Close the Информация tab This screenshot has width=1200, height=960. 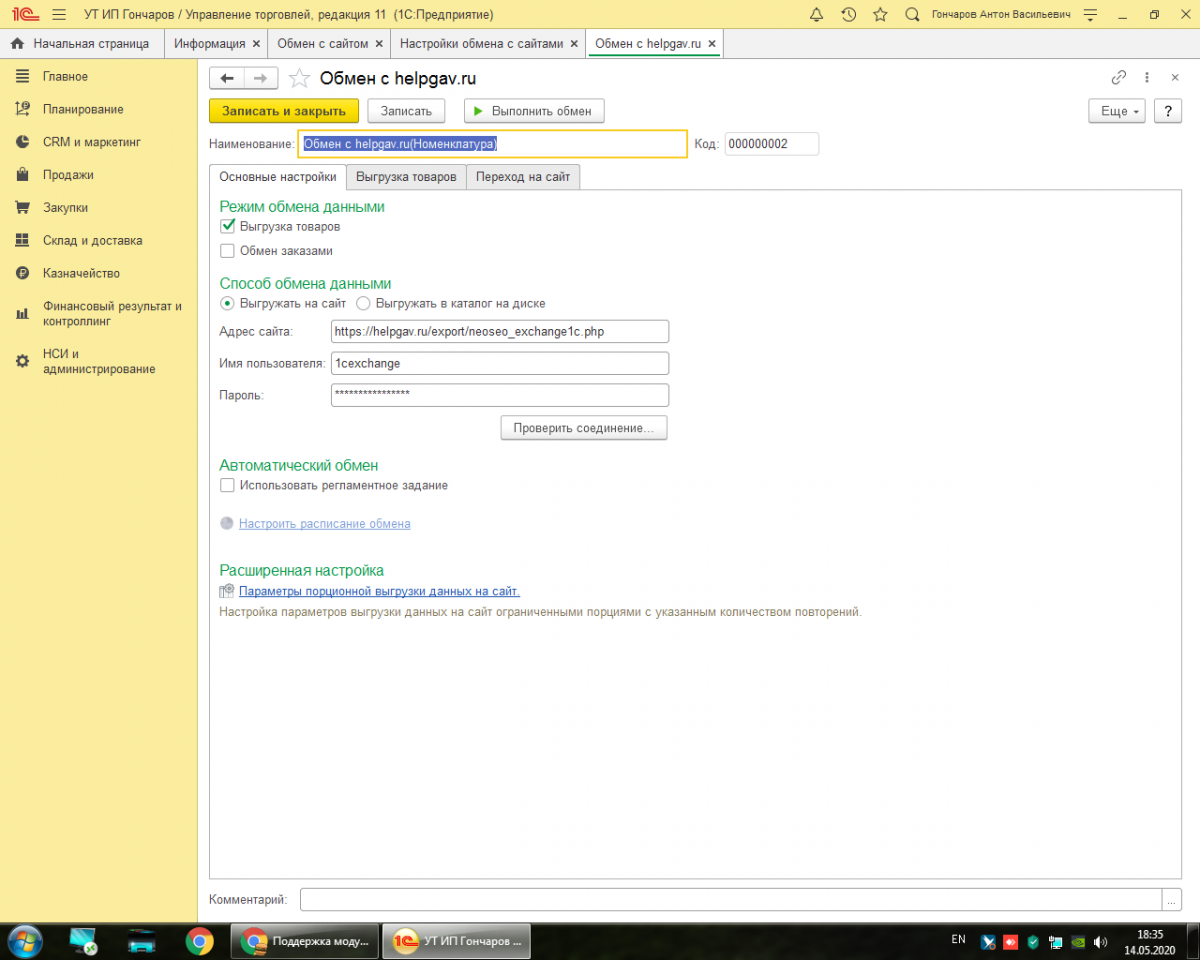256,44
